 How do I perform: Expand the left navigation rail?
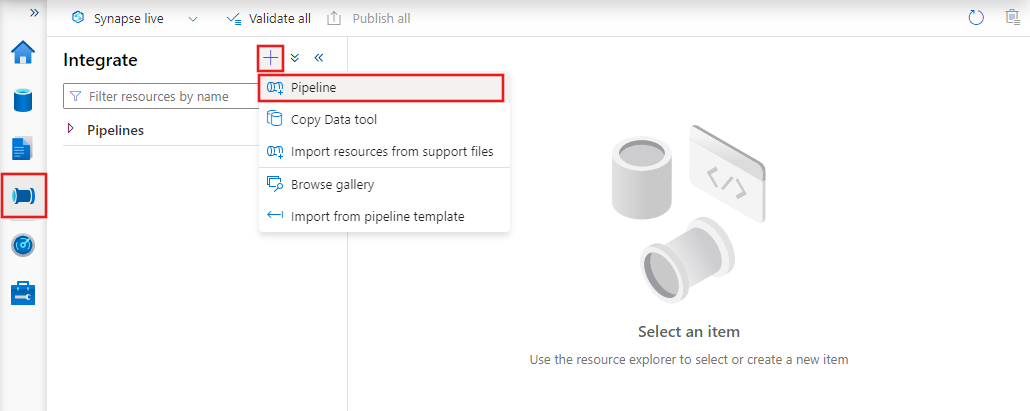click(x=34, y=12)
